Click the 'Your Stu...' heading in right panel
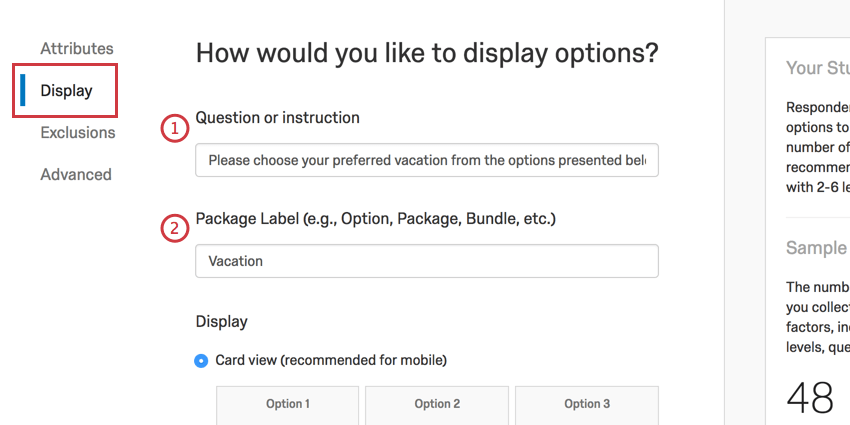 coord(816,68)
